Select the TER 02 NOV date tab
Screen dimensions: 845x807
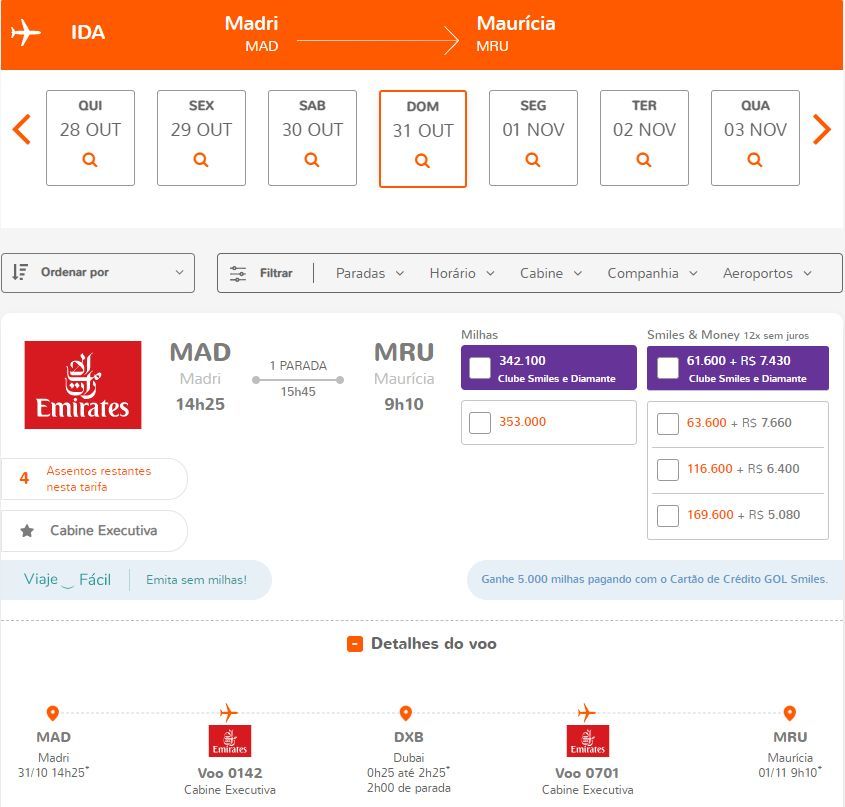tap(645, 138)
